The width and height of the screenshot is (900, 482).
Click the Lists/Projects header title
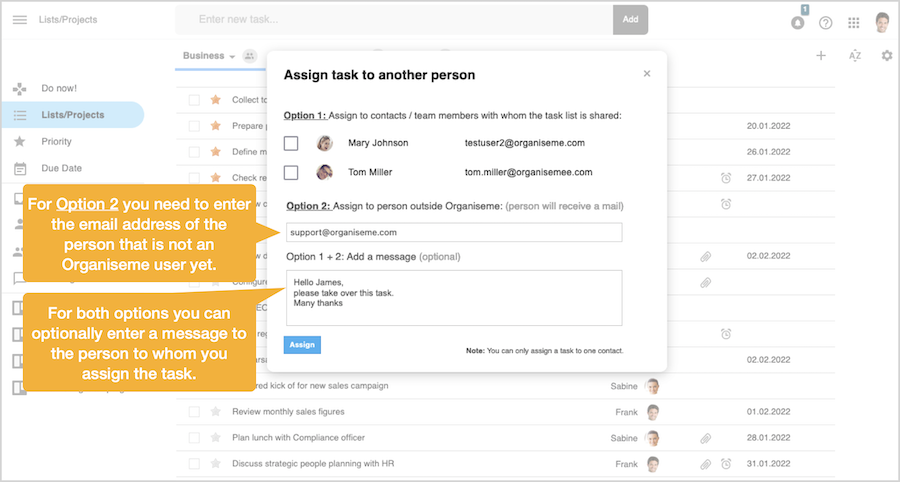[x=68, y=20]
